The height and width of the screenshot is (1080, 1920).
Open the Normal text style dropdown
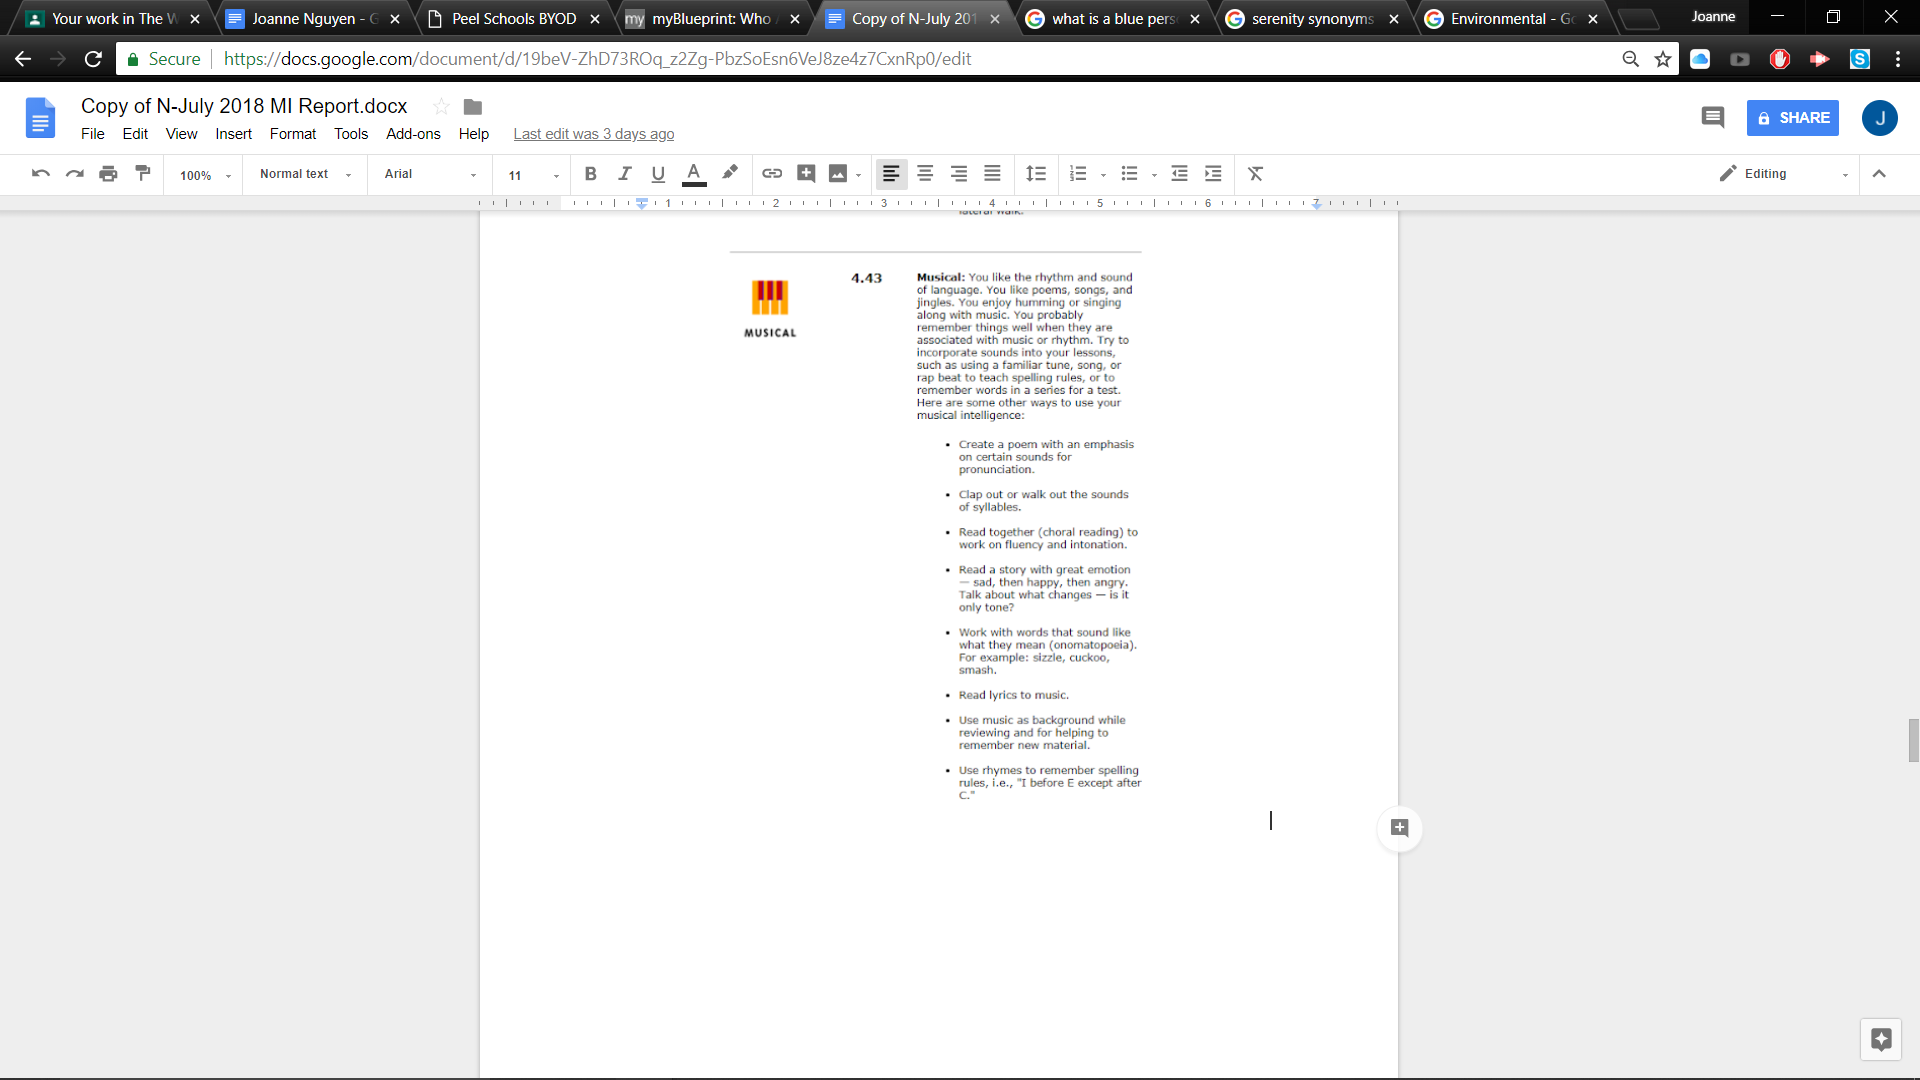(305, 174)
